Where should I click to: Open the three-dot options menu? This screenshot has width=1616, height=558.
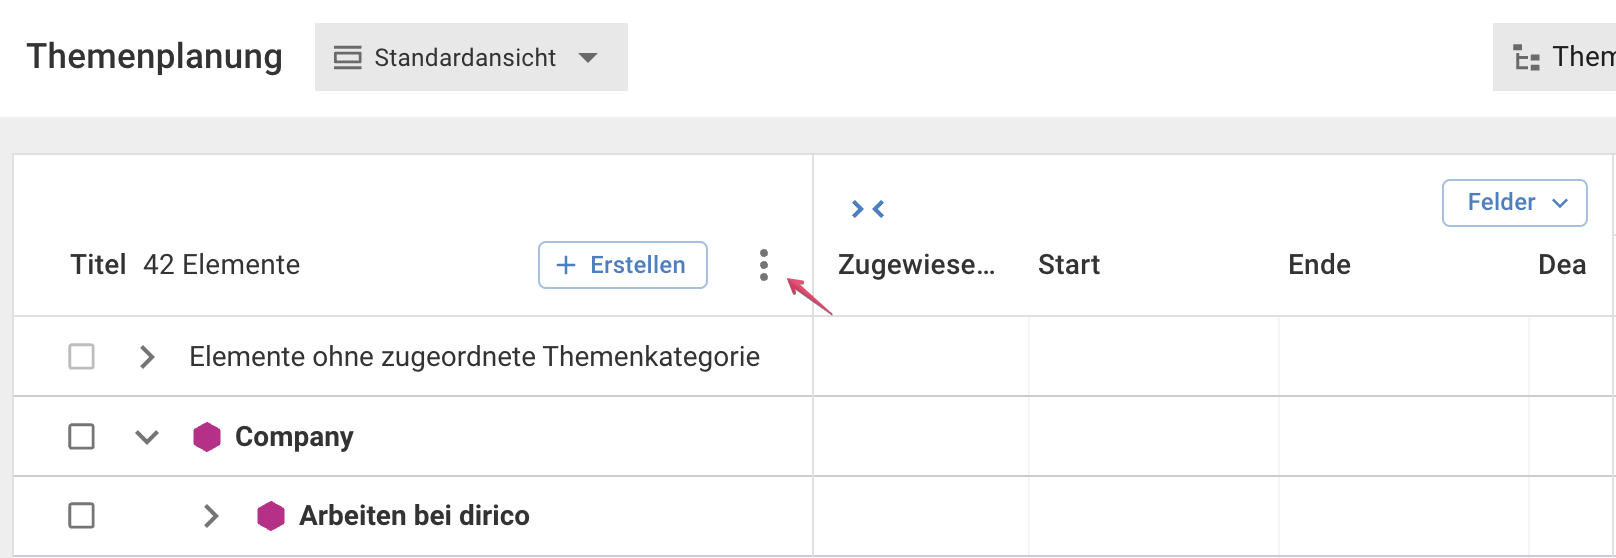point(764,265)
